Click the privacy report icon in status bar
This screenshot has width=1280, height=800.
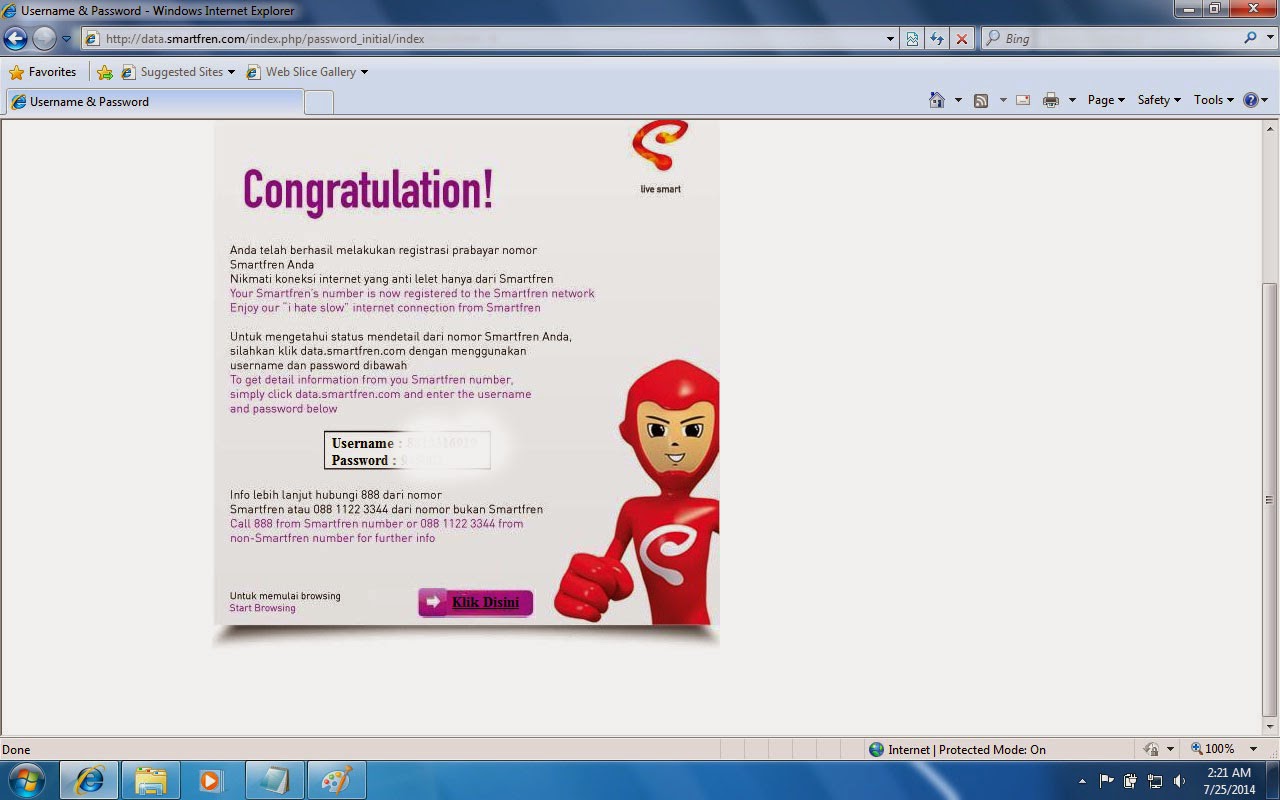tap(1151, 749)
